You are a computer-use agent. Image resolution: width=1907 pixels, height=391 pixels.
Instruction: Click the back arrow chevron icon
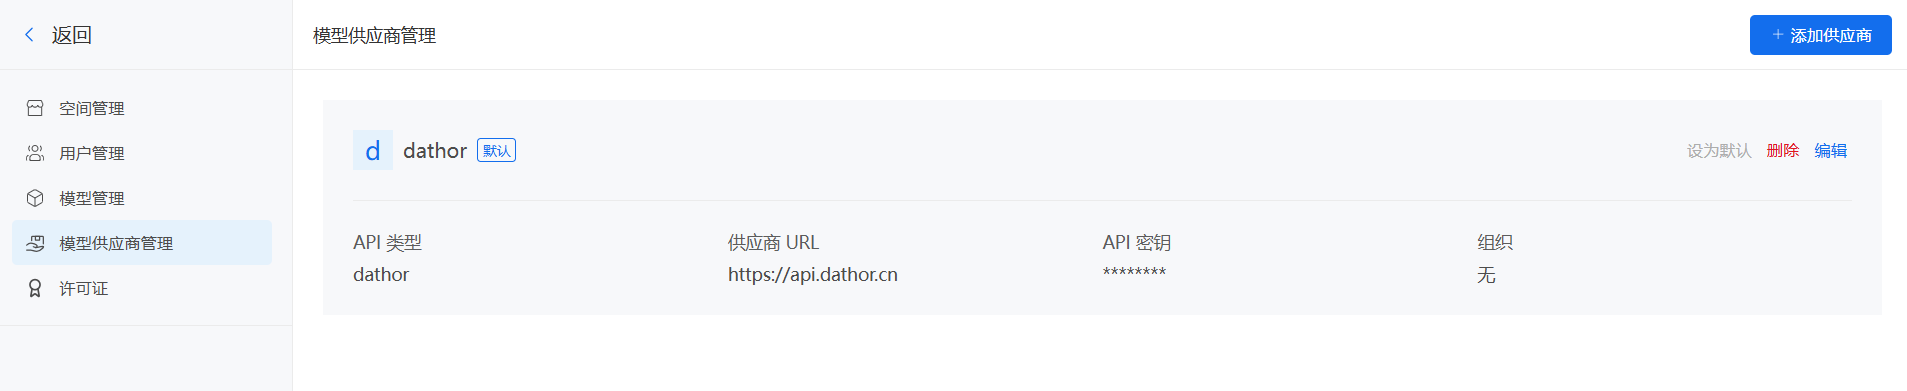pos(29,35)
